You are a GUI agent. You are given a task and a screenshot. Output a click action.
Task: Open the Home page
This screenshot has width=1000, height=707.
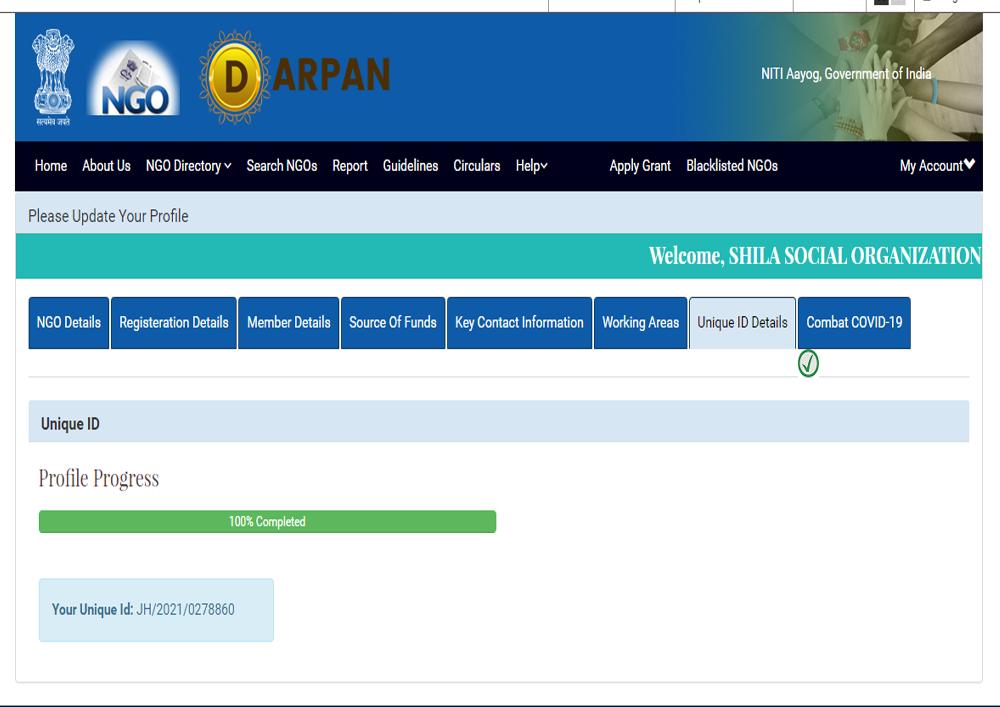click(51, 166)
